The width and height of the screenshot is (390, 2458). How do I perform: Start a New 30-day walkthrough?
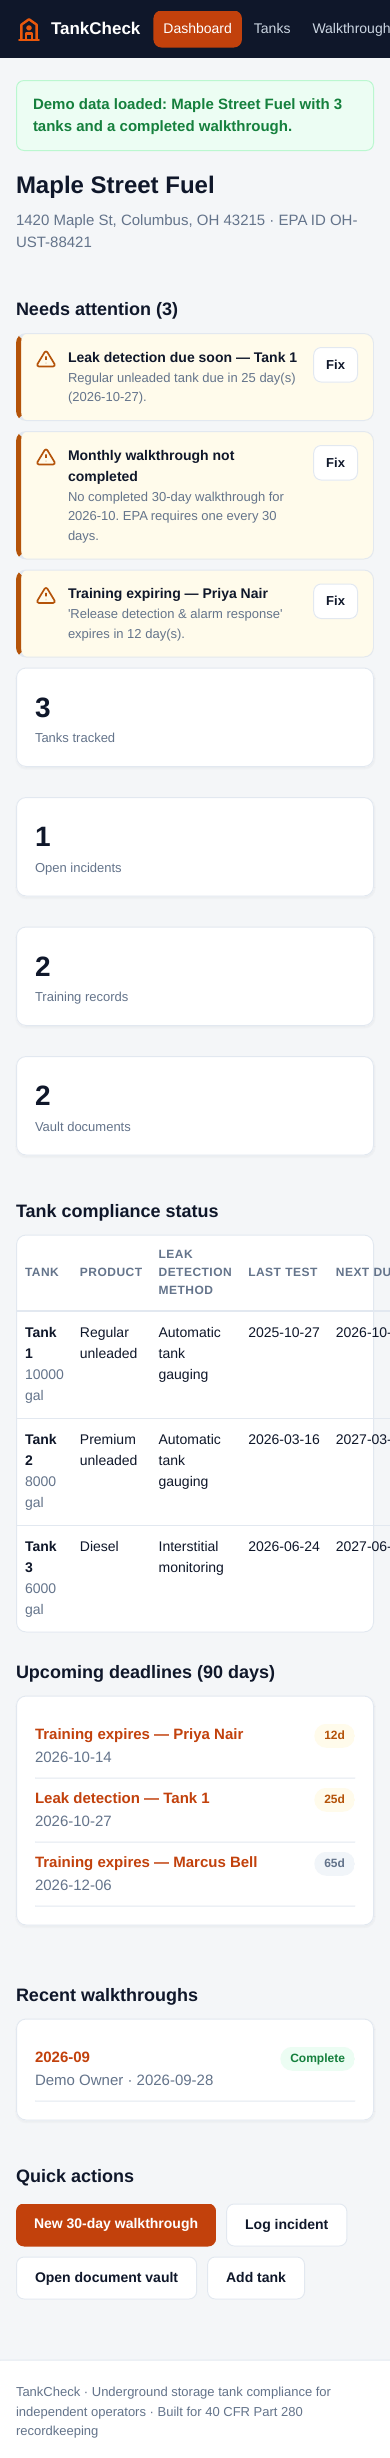tap(116, 2225)
